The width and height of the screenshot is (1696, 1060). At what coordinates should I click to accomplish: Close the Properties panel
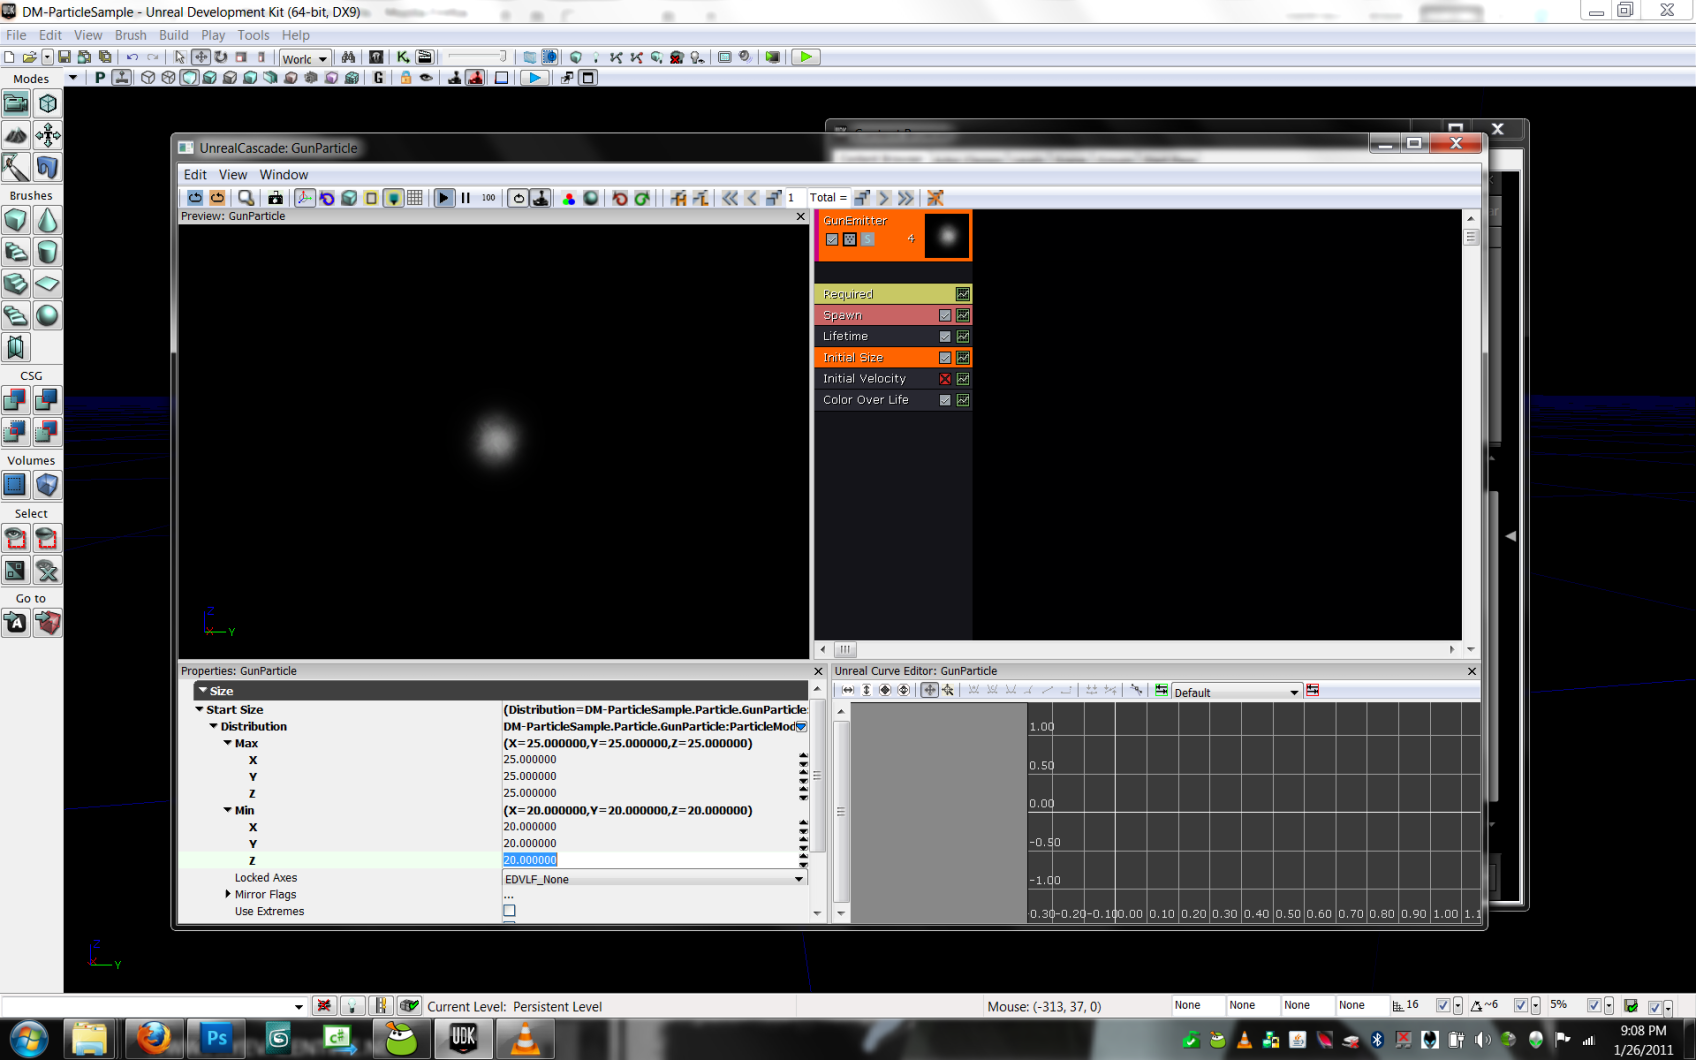point(818,671)
